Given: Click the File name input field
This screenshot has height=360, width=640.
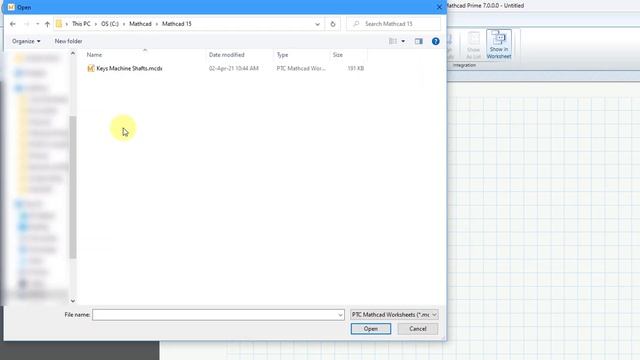Looking at the screenshot, I should tap(215, 315).
